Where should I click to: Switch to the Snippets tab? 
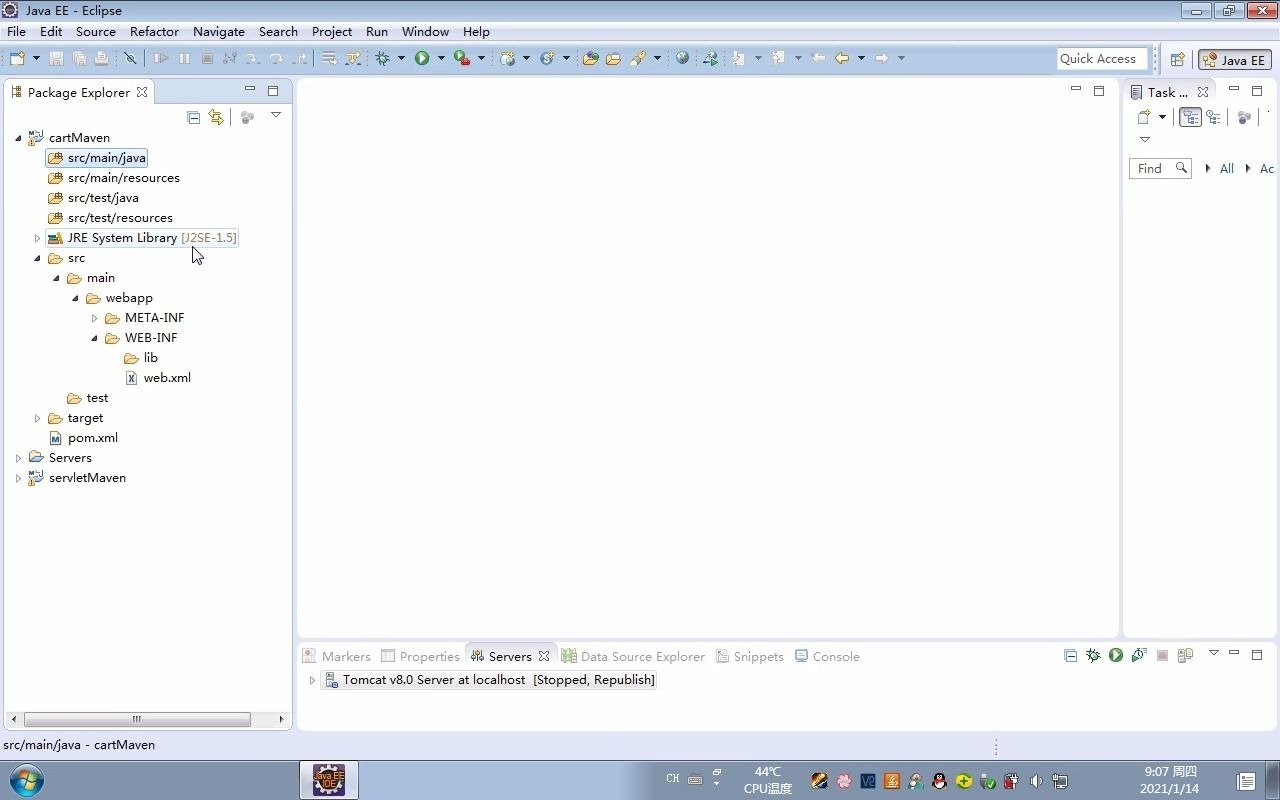point(750,656)
